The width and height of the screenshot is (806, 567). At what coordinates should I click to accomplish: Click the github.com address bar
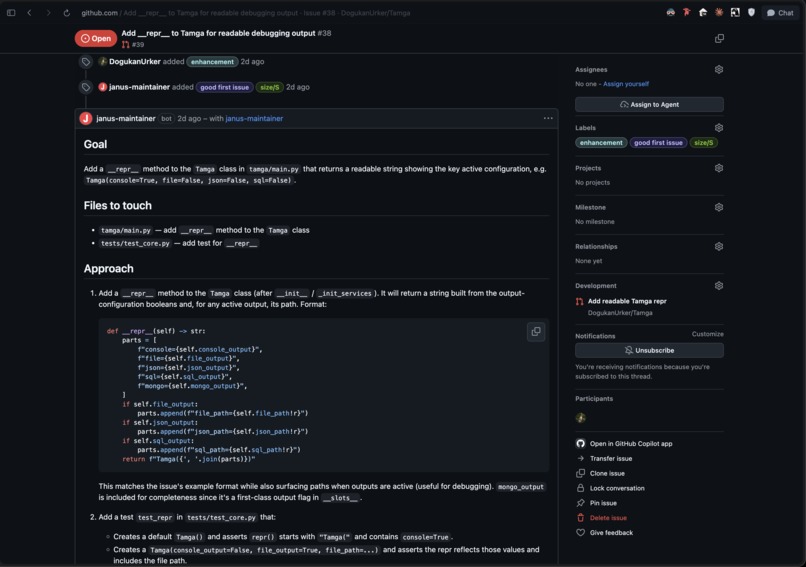point(246,13)
